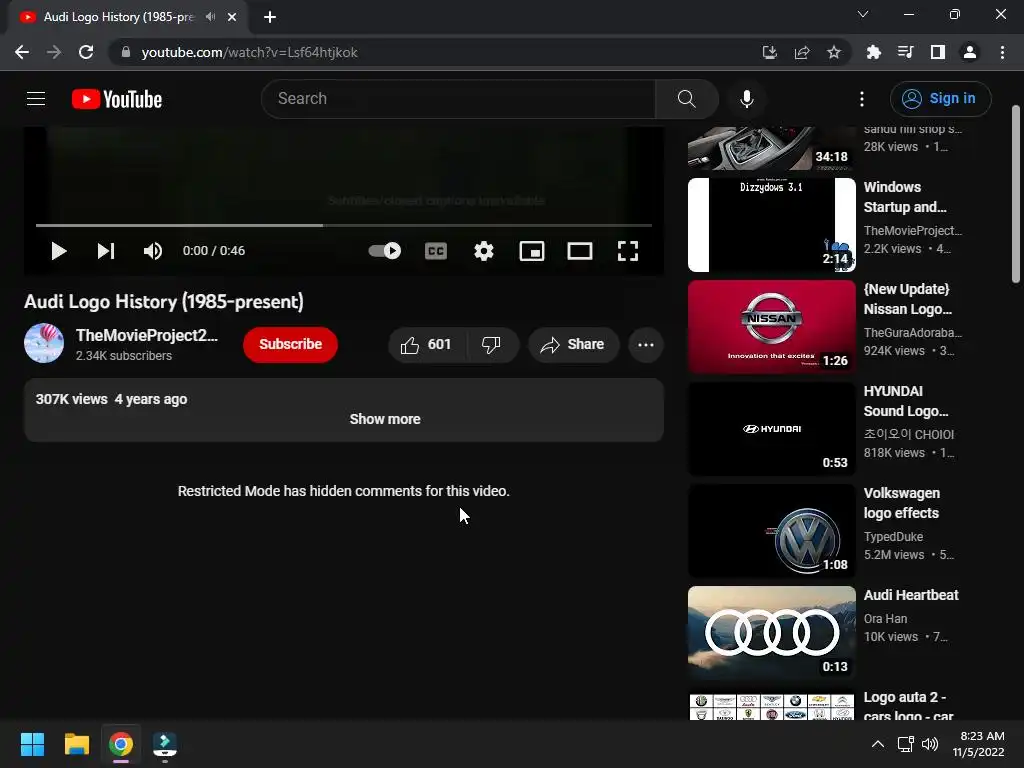Click Volkswagen logo effects title
This screenshot has width=1024, height=768.
coord(902,503)
